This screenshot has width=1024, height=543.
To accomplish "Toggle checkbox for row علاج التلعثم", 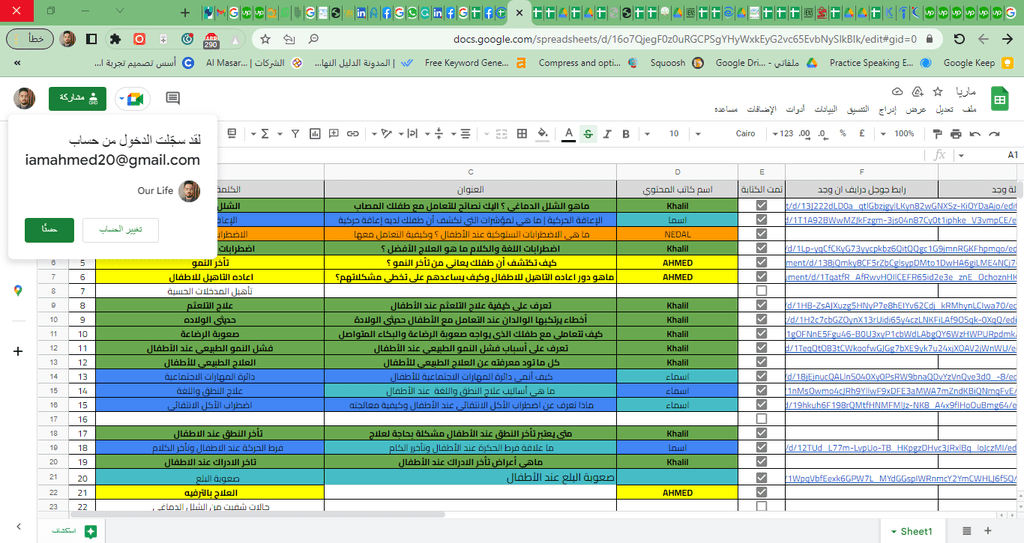I will coord(761,305).
